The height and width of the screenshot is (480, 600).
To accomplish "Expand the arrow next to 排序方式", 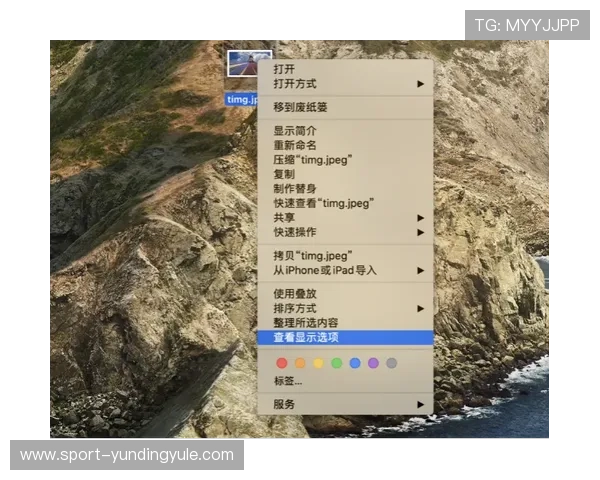I will click(x=421, y=308).
